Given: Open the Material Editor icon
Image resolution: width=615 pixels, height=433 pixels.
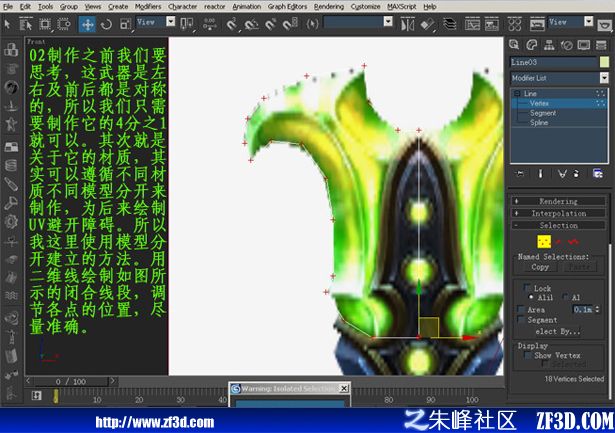Looking at the screenshot, I should [515, 24].
